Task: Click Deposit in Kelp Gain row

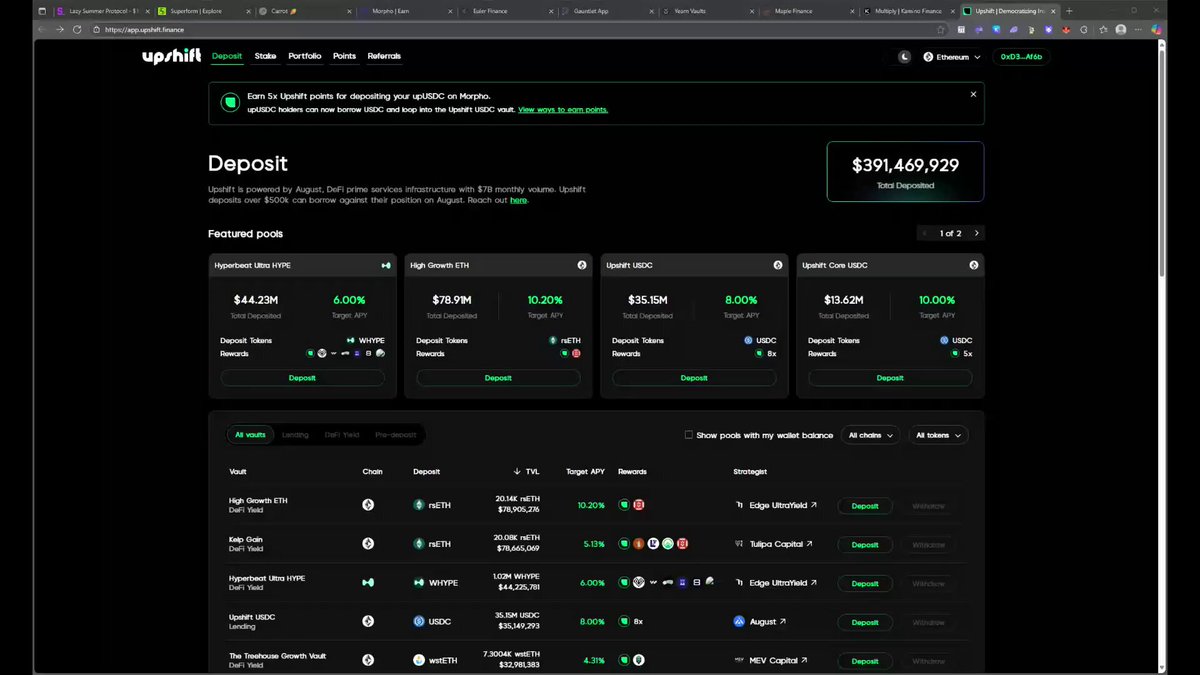Action: tap(865, 545)
